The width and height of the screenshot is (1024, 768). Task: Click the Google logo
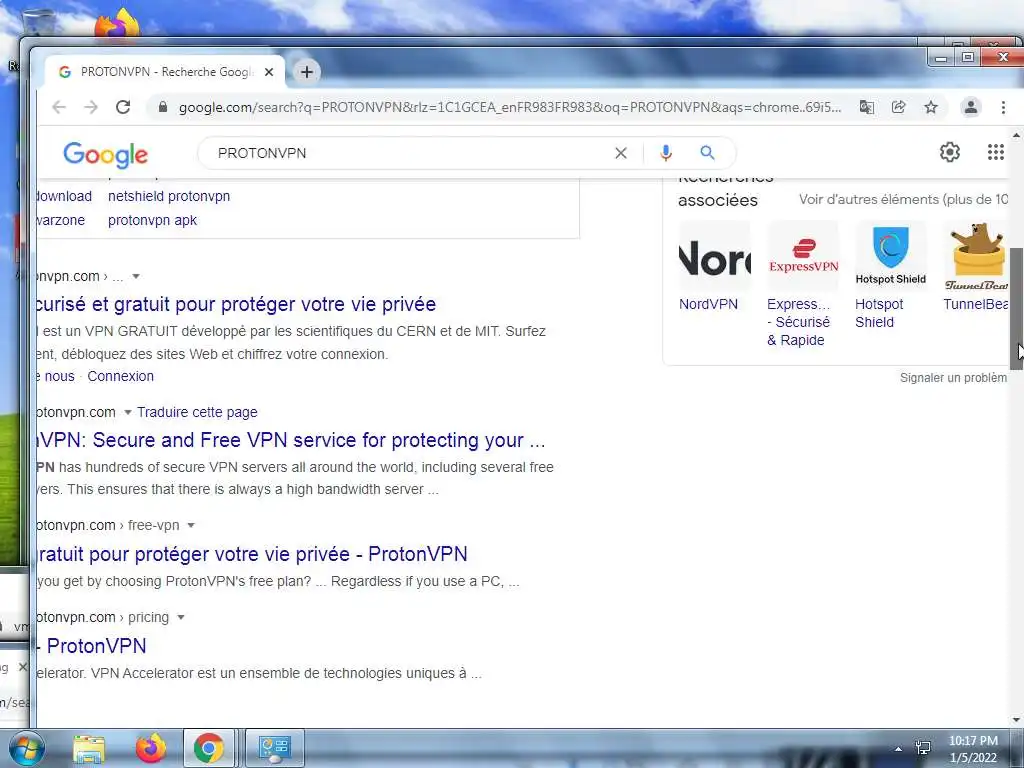point(105,154)
